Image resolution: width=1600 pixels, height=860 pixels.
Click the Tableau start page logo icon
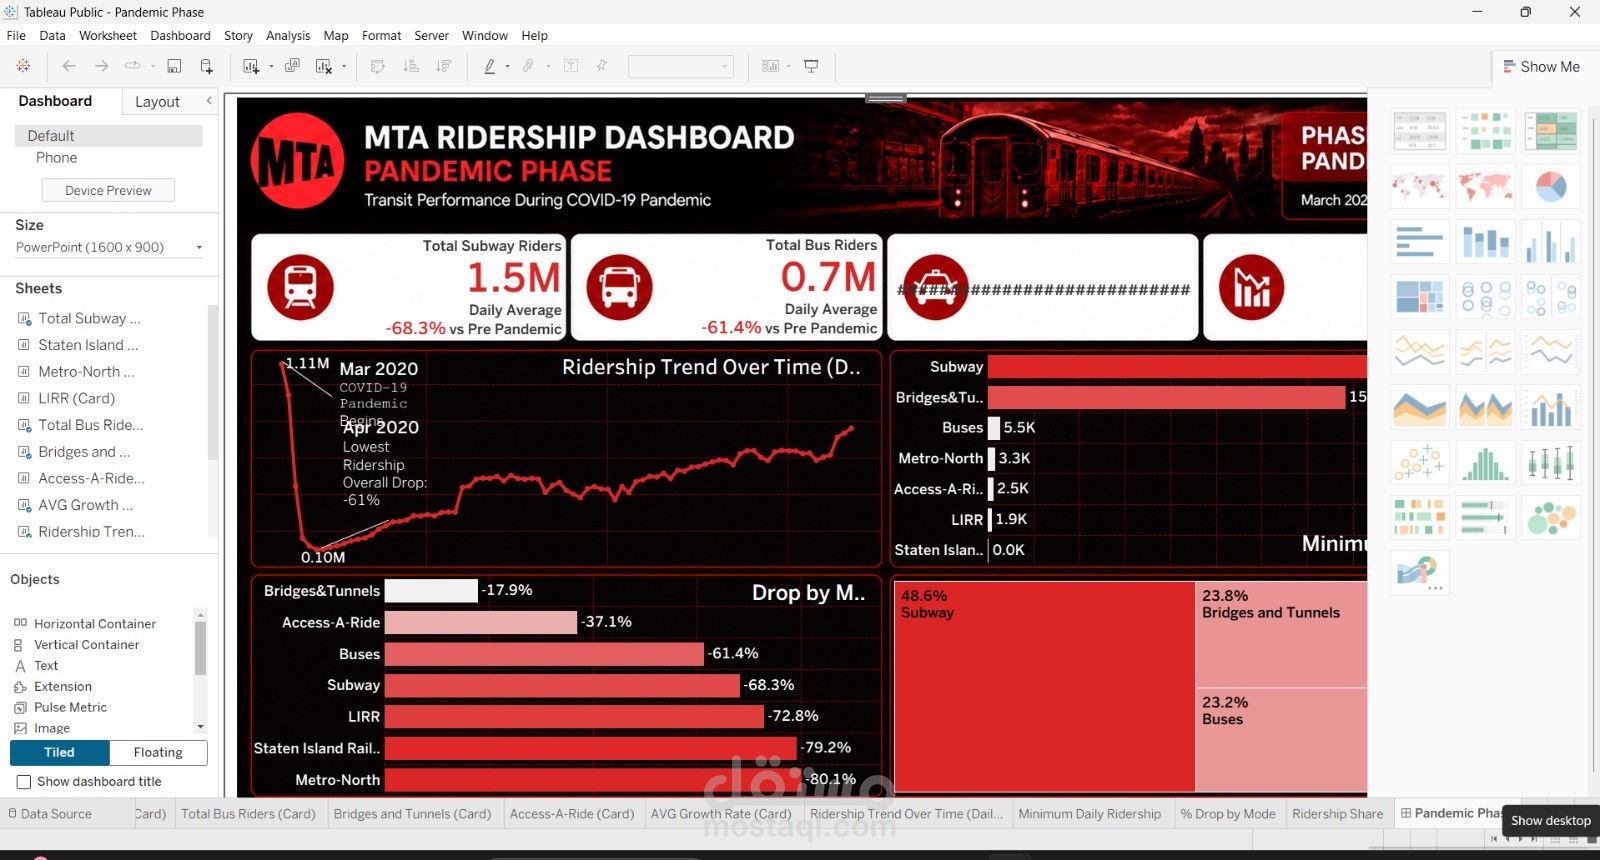[22, 66]
